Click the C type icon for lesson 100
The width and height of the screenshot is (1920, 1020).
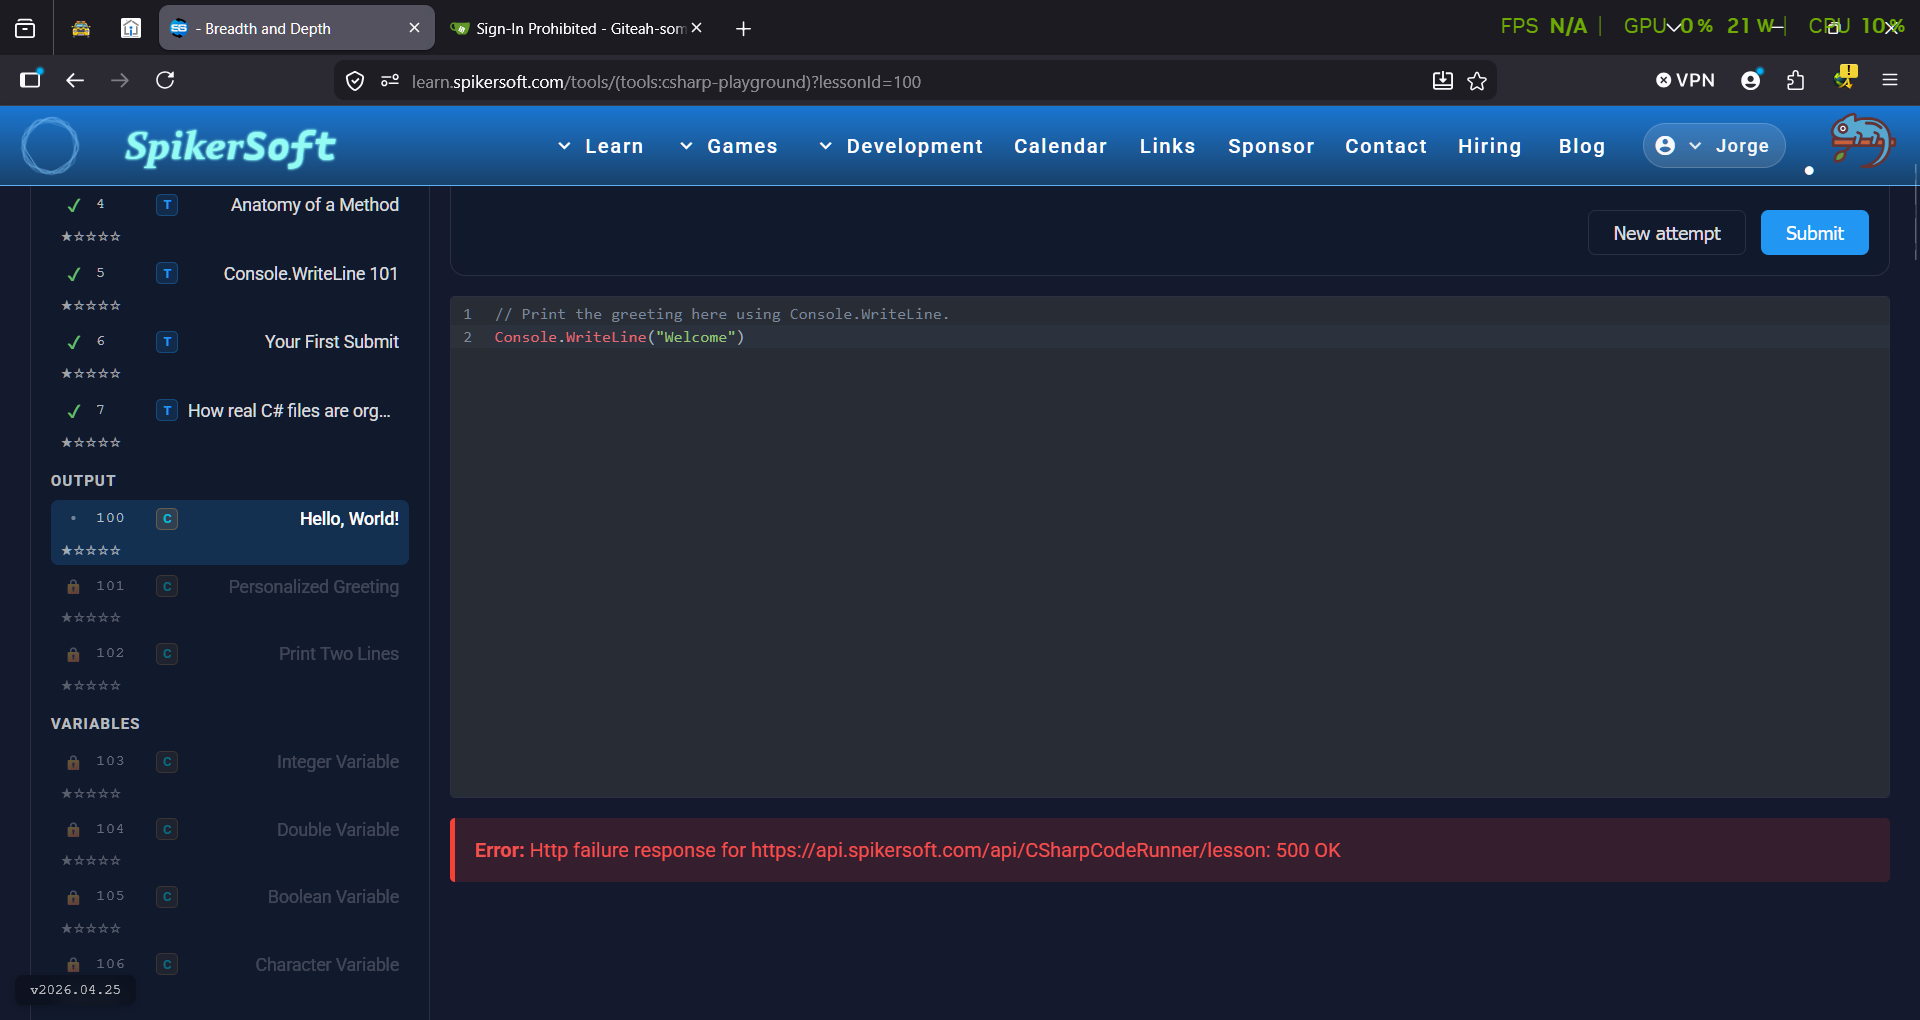167,519
